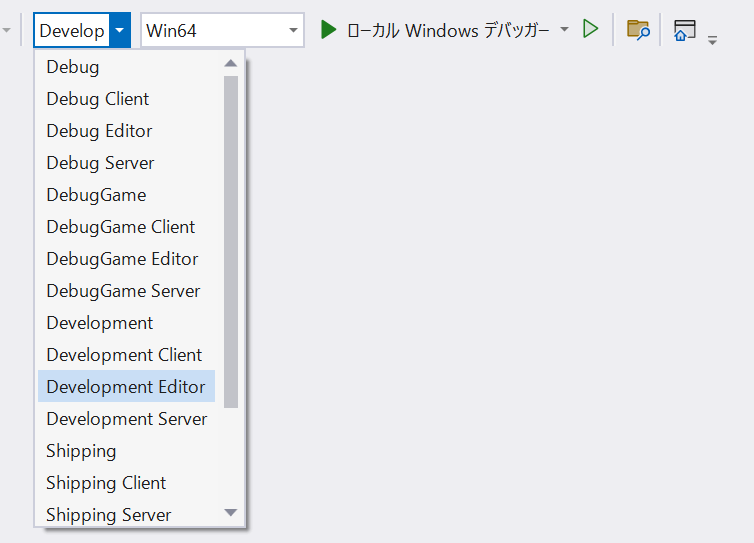Image resolution: width=754 pixels, height=543 pixels.
Task: Choose the highlighted Development Editor entry
Action: (126, 386)
